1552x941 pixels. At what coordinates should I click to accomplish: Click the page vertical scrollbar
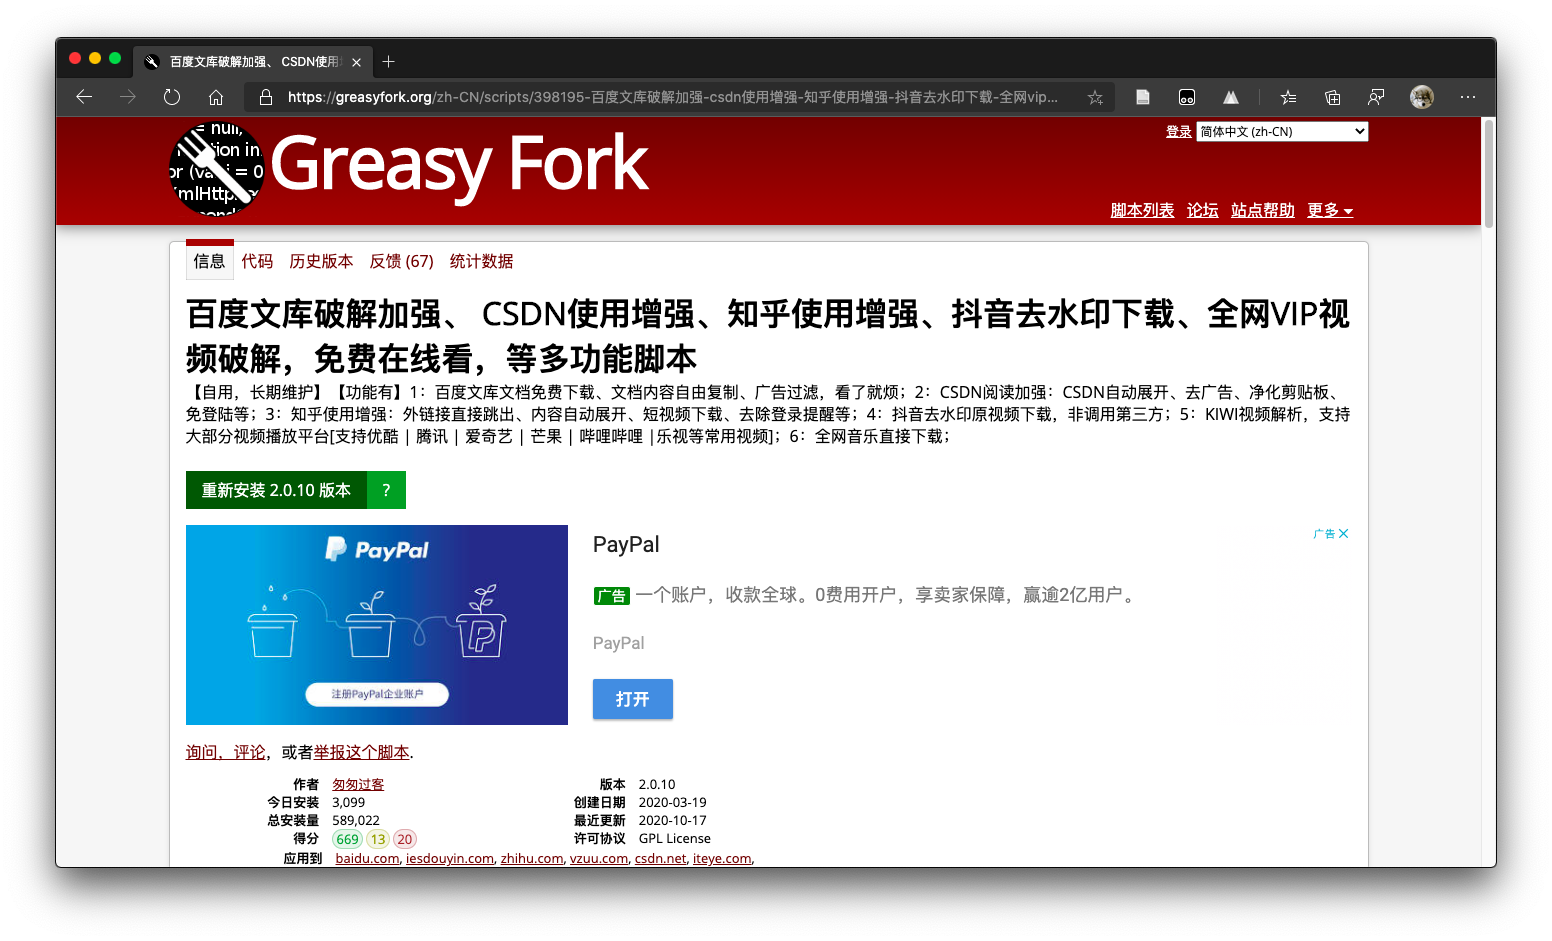pyautogui.click(x=1489, y=176)
